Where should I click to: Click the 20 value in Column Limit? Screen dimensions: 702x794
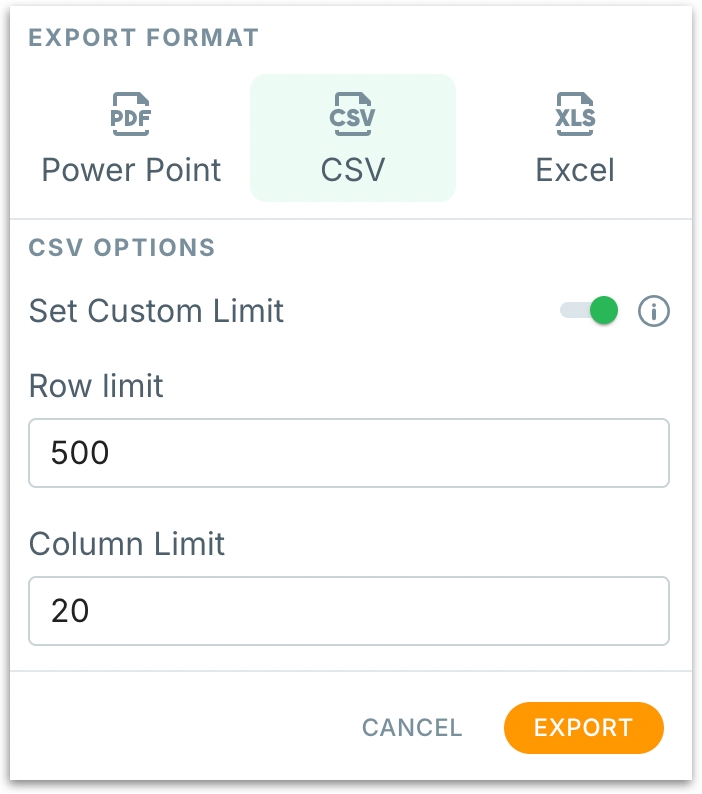71,610
